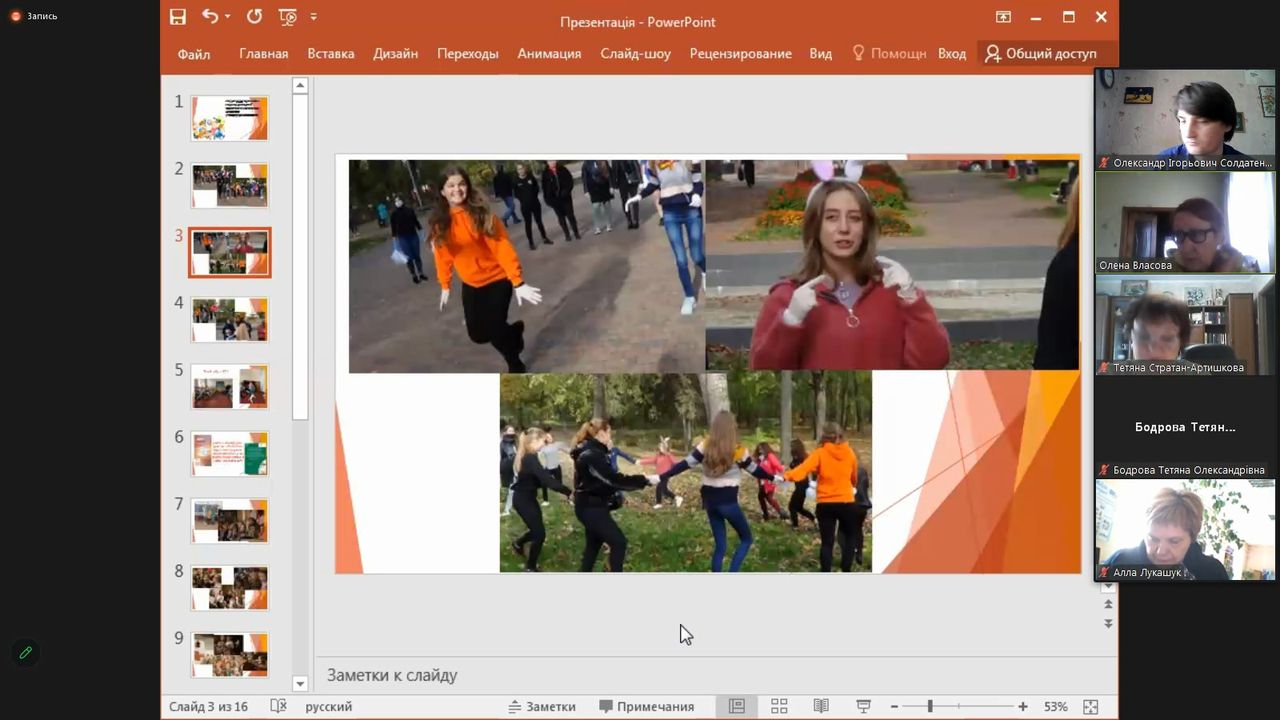Open Customize Quick Access Toolbar dropdown
This screenshot has width=1280, height=720.
[314, 17]
